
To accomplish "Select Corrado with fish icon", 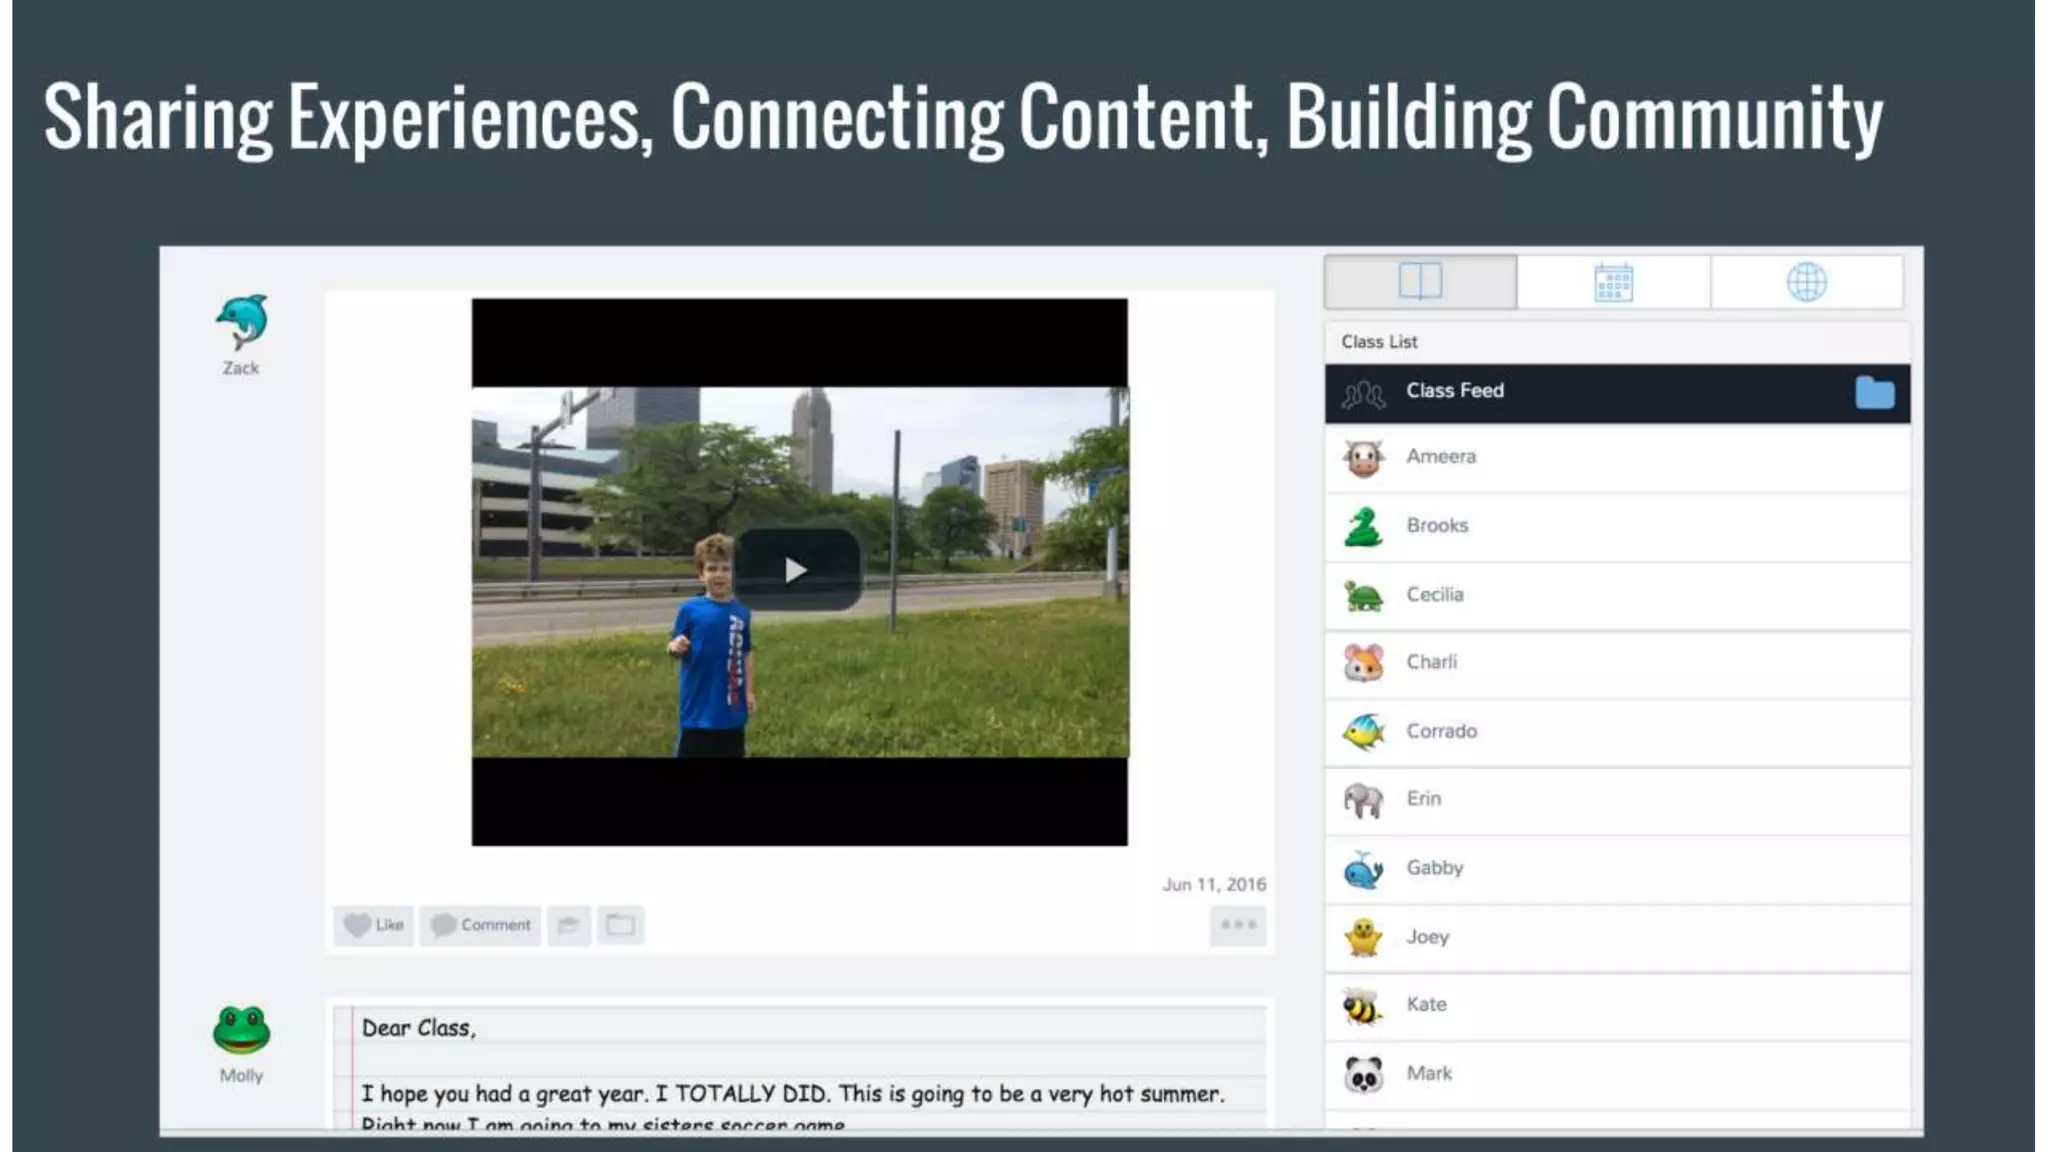I will [x=1441, y=732].
